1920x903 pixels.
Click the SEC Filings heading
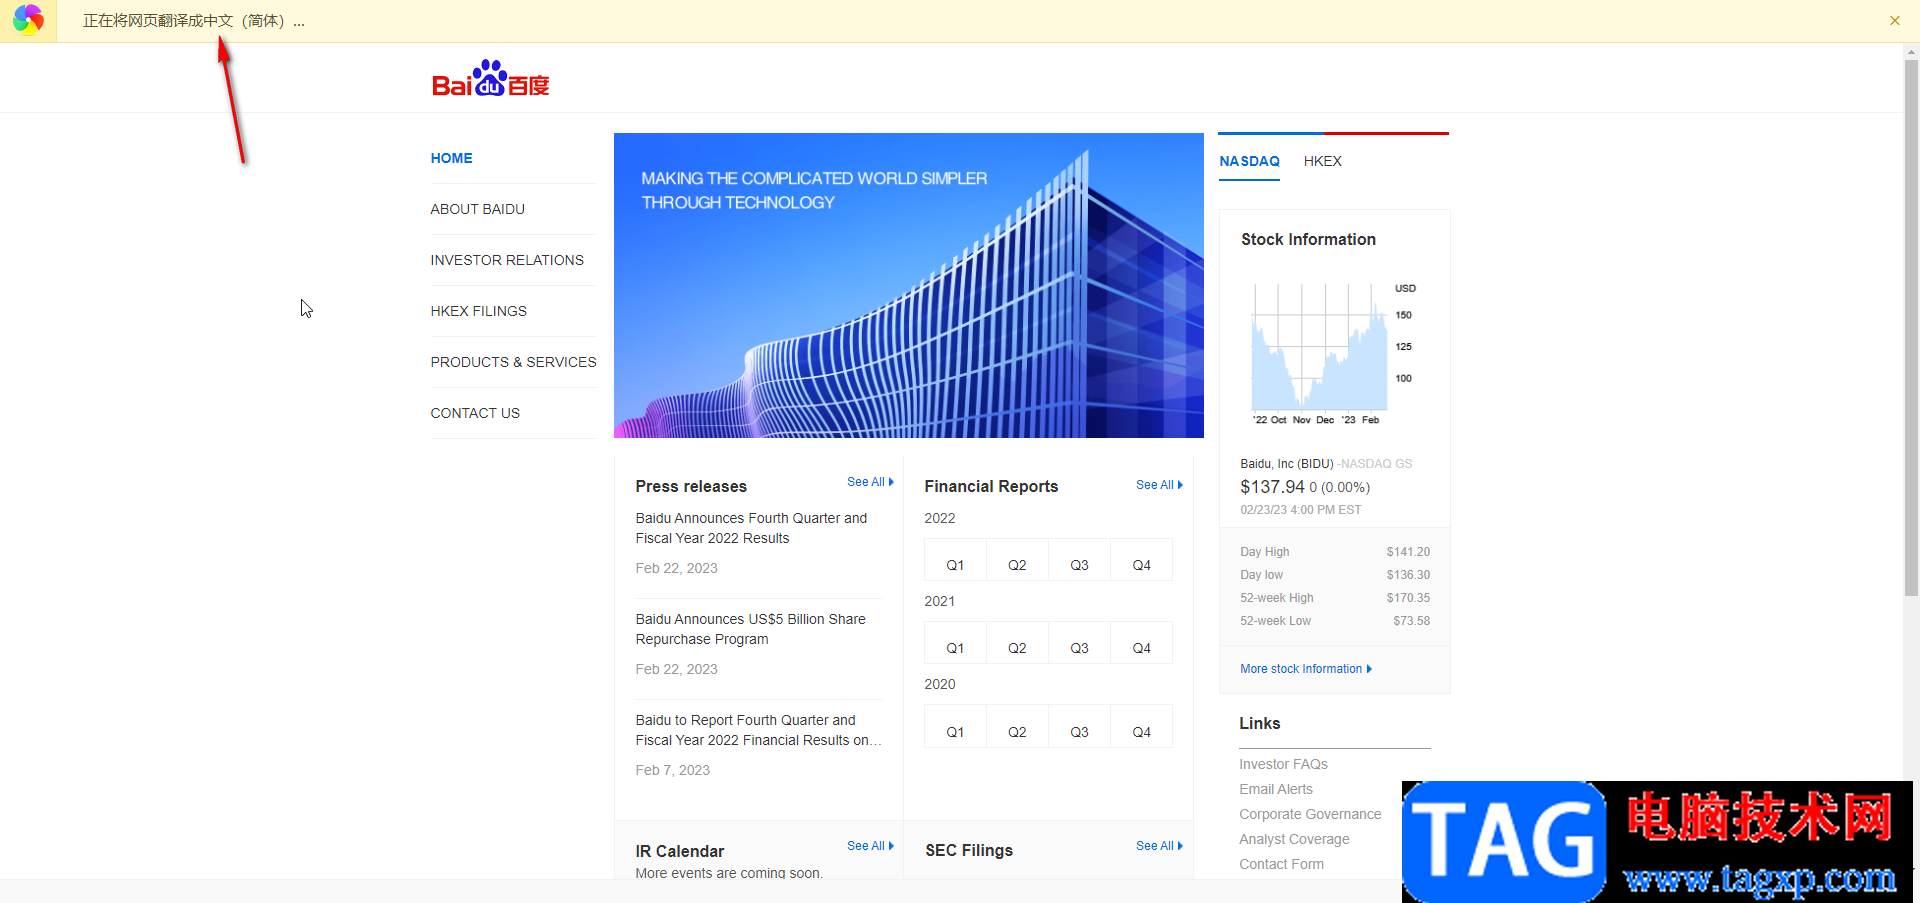click(x=969, y=850)
